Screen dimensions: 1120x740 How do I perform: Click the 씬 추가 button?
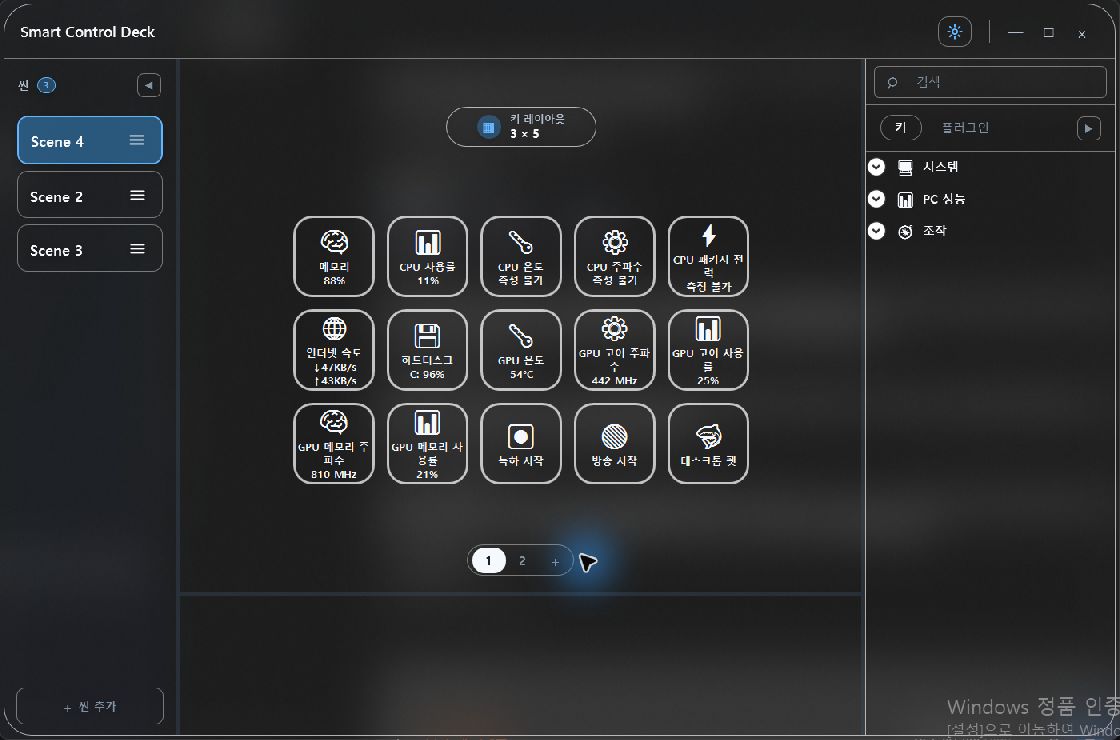[90, 706]
